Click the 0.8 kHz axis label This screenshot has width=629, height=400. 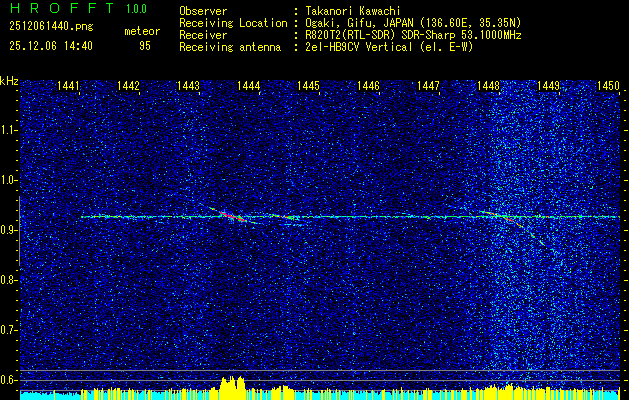(x=8, y=280)
